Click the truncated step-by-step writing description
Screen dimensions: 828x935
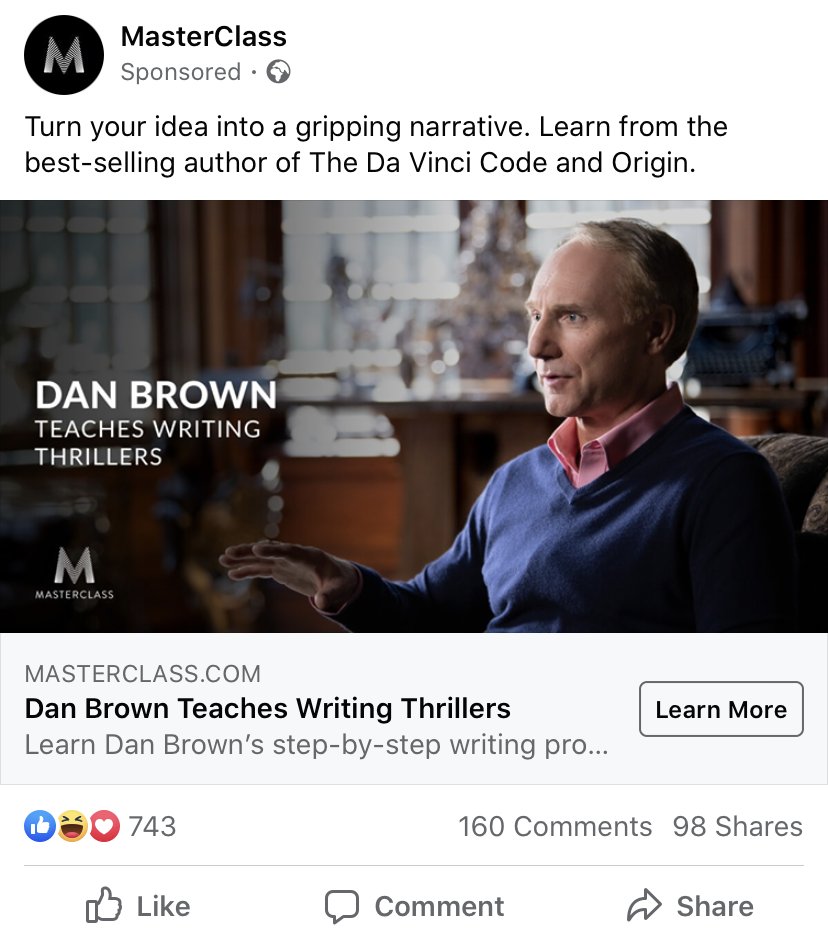[x=317, y=745]
